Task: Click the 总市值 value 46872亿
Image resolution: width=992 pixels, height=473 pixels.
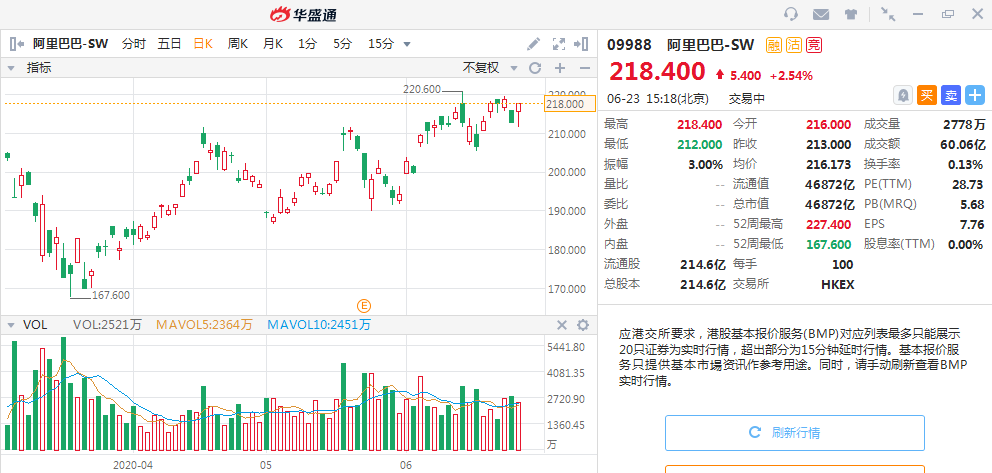Action: (x=828, y=204)
